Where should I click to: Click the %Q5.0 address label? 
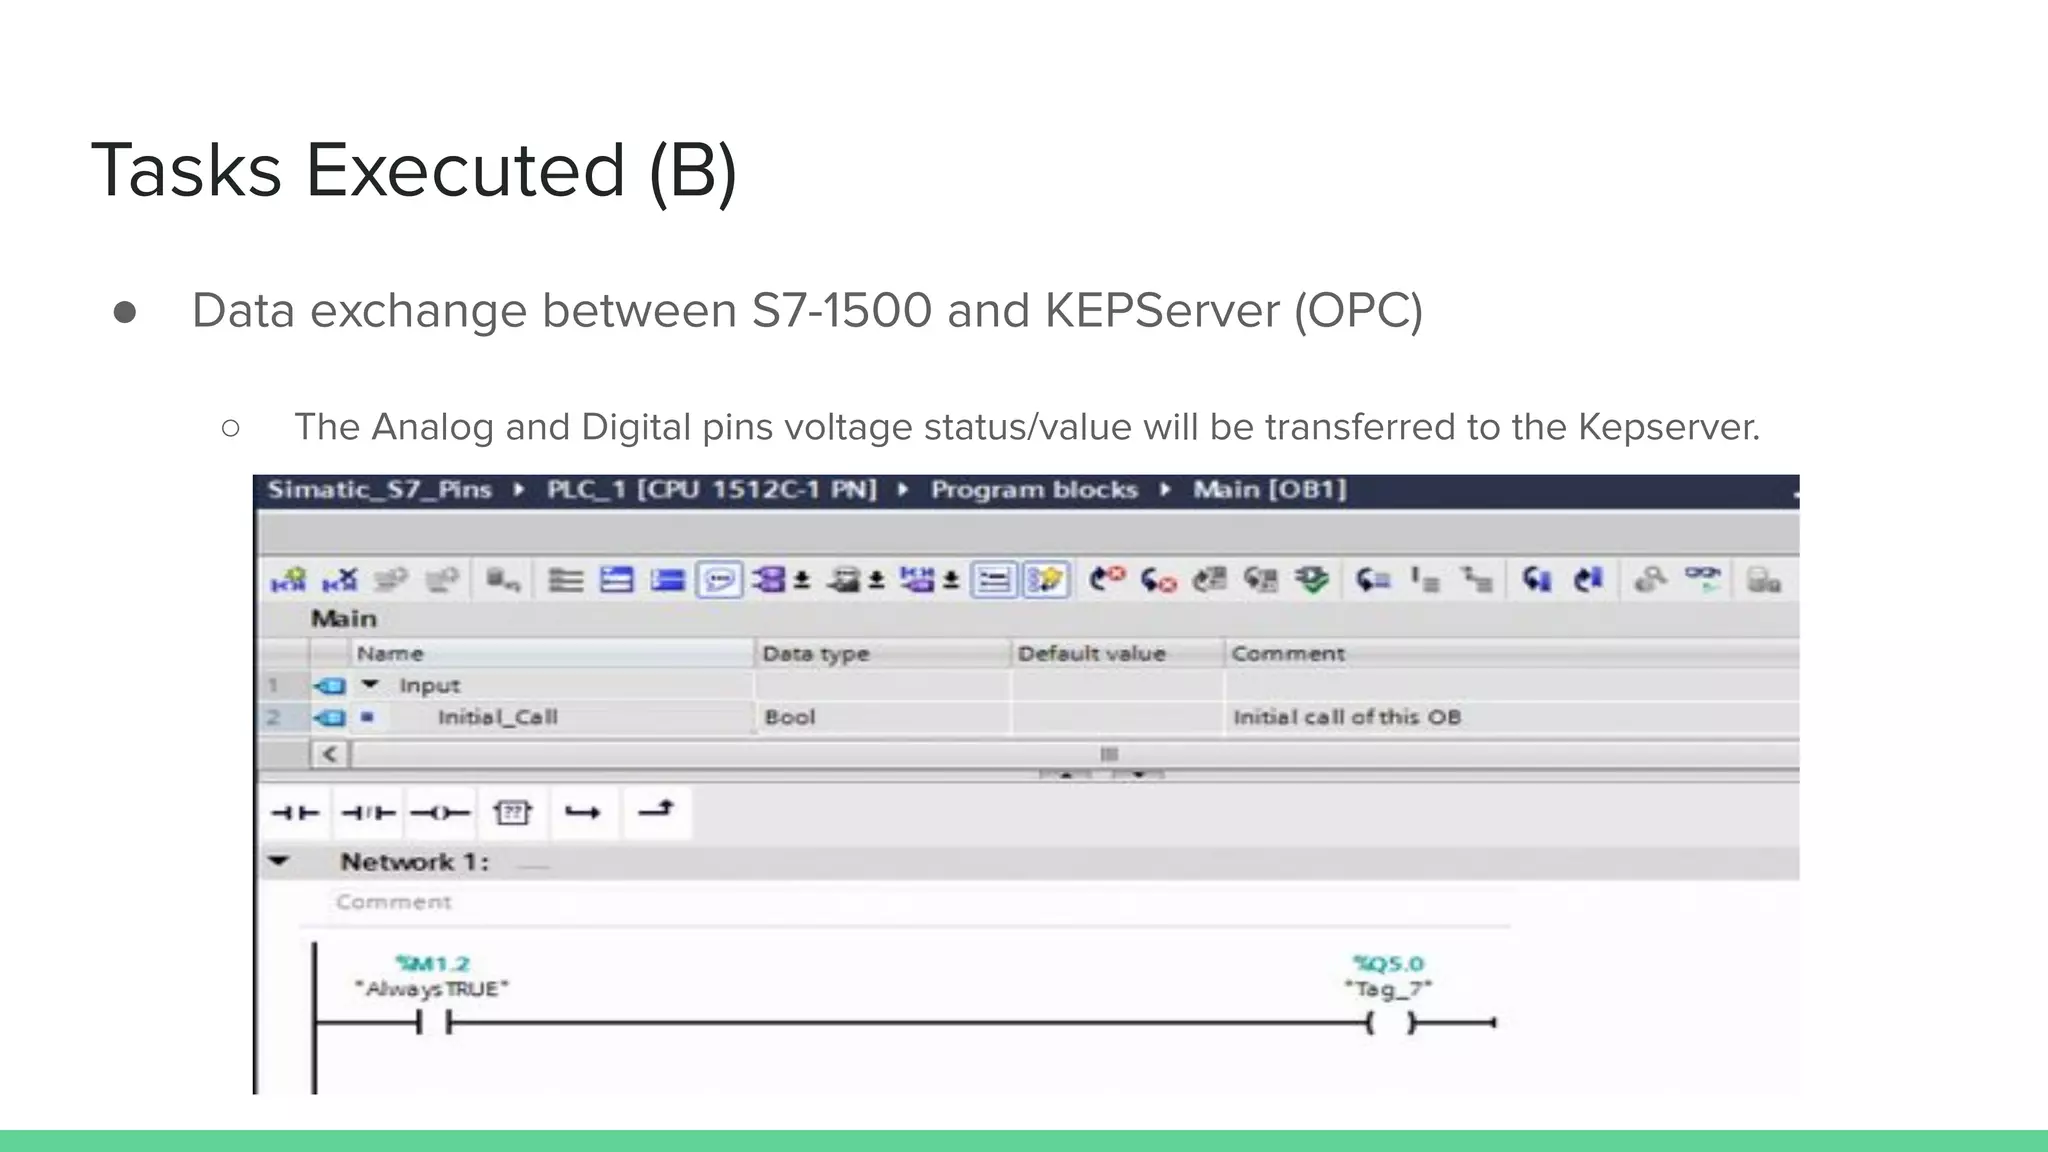1388,964
